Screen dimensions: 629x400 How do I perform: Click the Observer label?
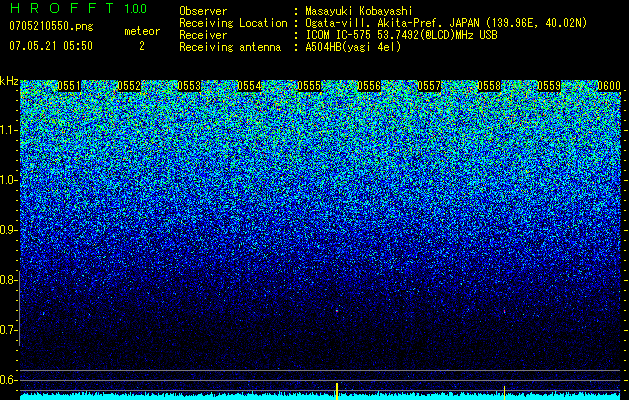click(x=203, y=11)
